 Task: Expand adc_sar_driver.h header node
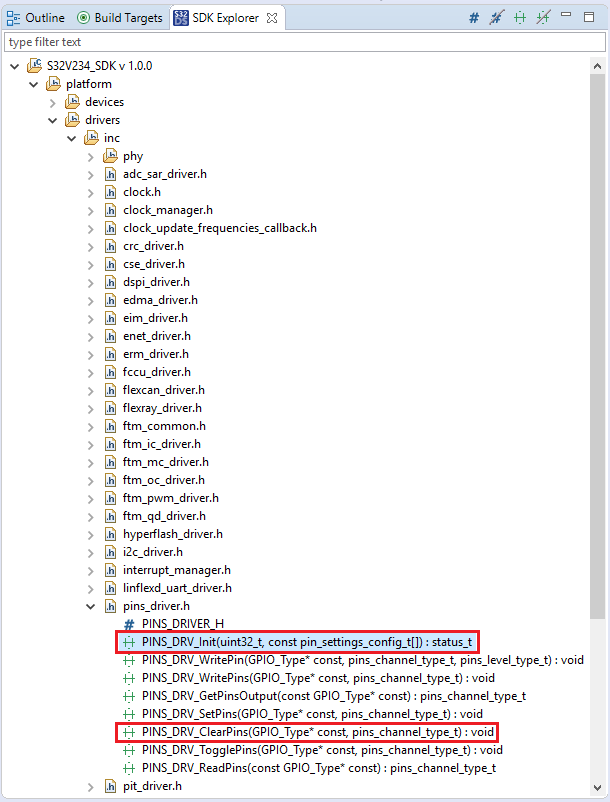(91, 174)
